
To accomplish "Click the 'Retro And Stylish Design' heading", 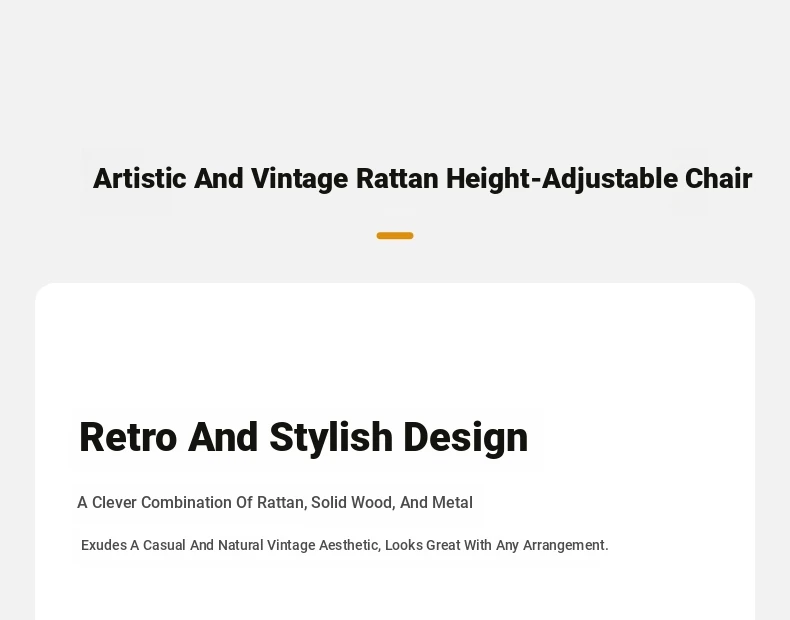I will point(303,438).
